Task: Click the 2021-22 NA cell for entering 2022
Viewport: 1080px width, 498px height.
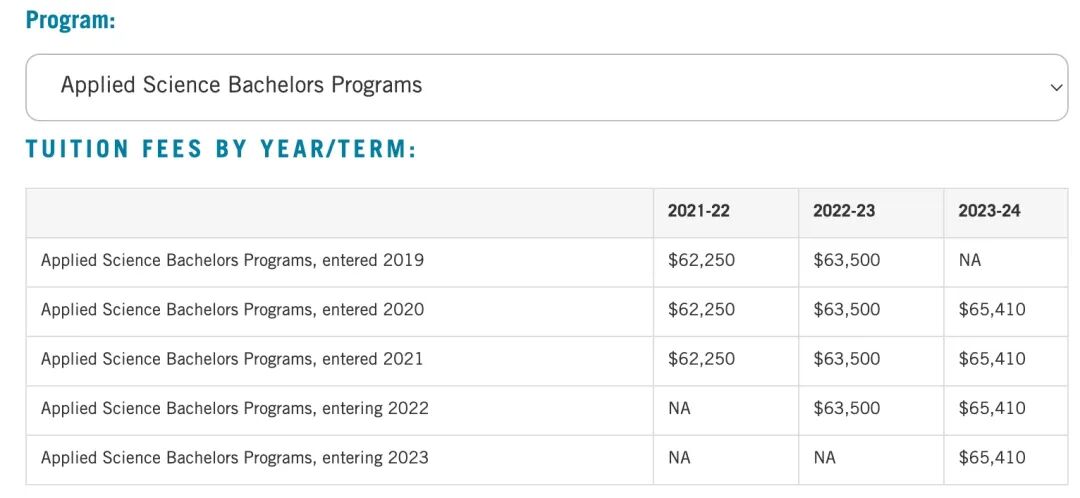Action: 679,408
